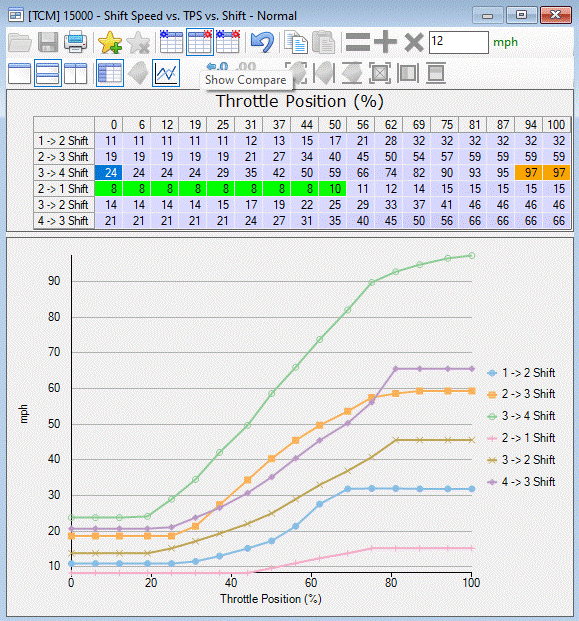Select orange cell 97 under column 100
Screen dimensions: 579x621
(556, 173)
